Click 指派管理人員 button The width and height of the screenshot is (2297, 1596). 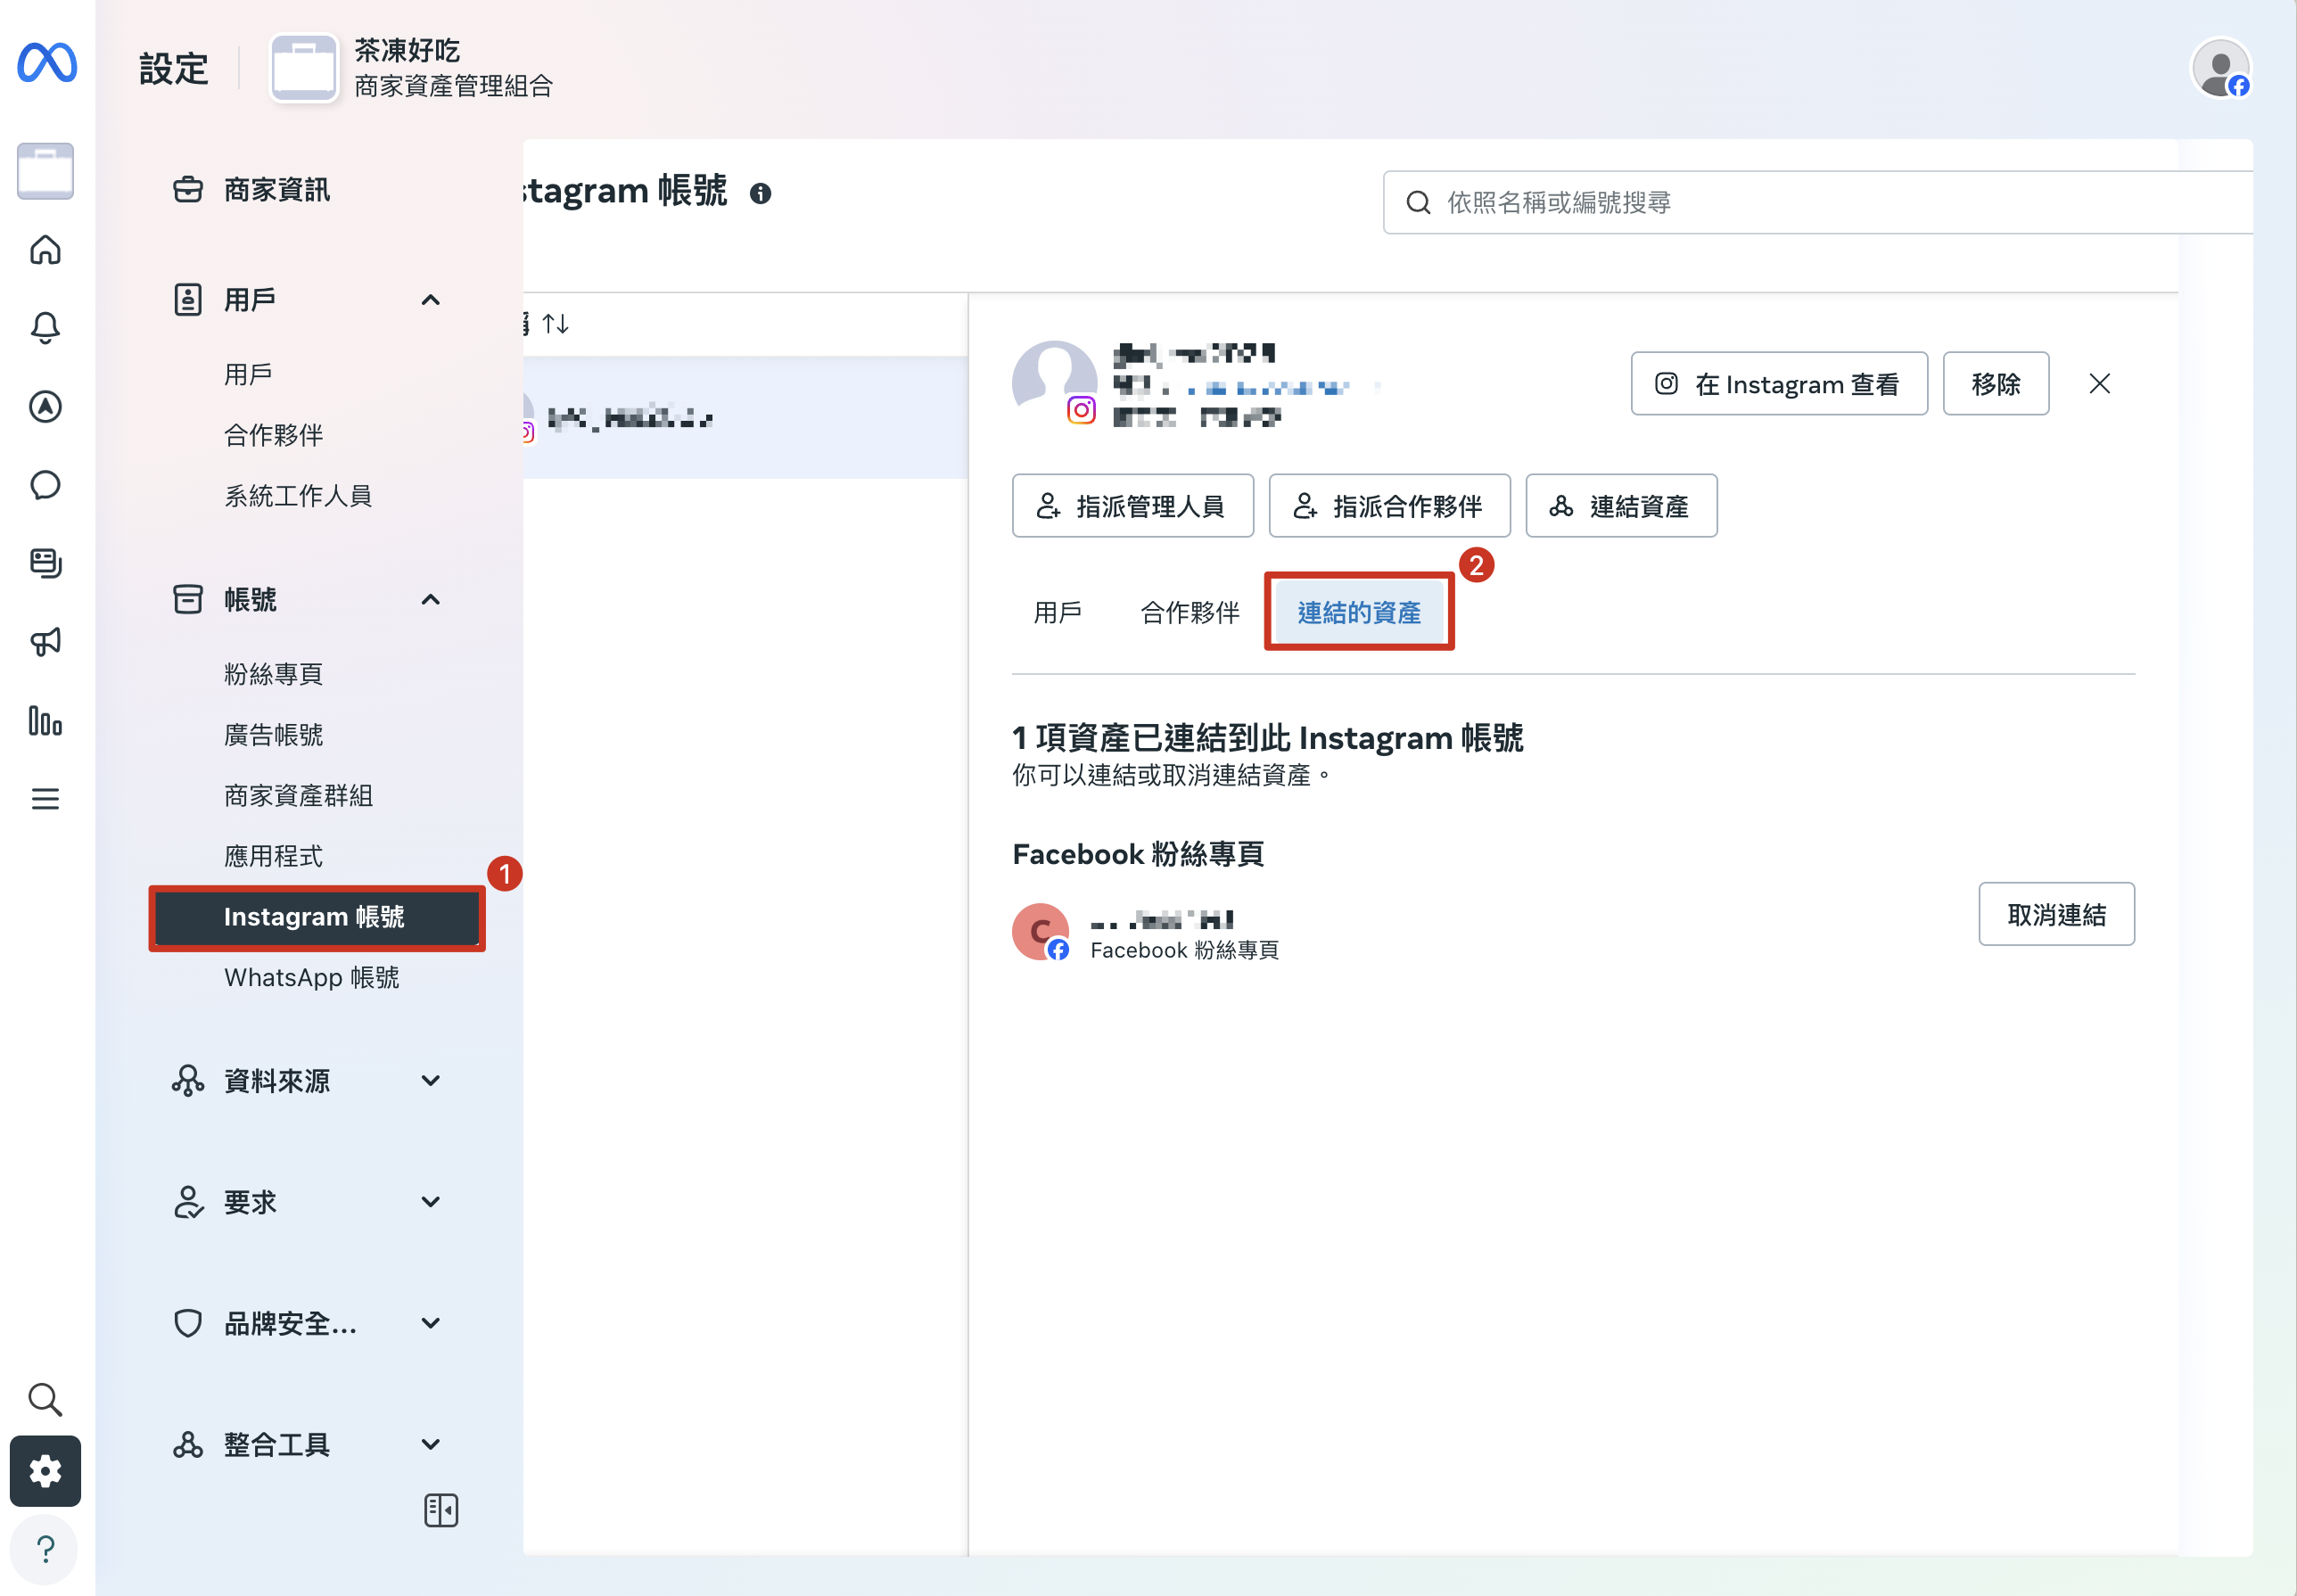click(1132, 506)
